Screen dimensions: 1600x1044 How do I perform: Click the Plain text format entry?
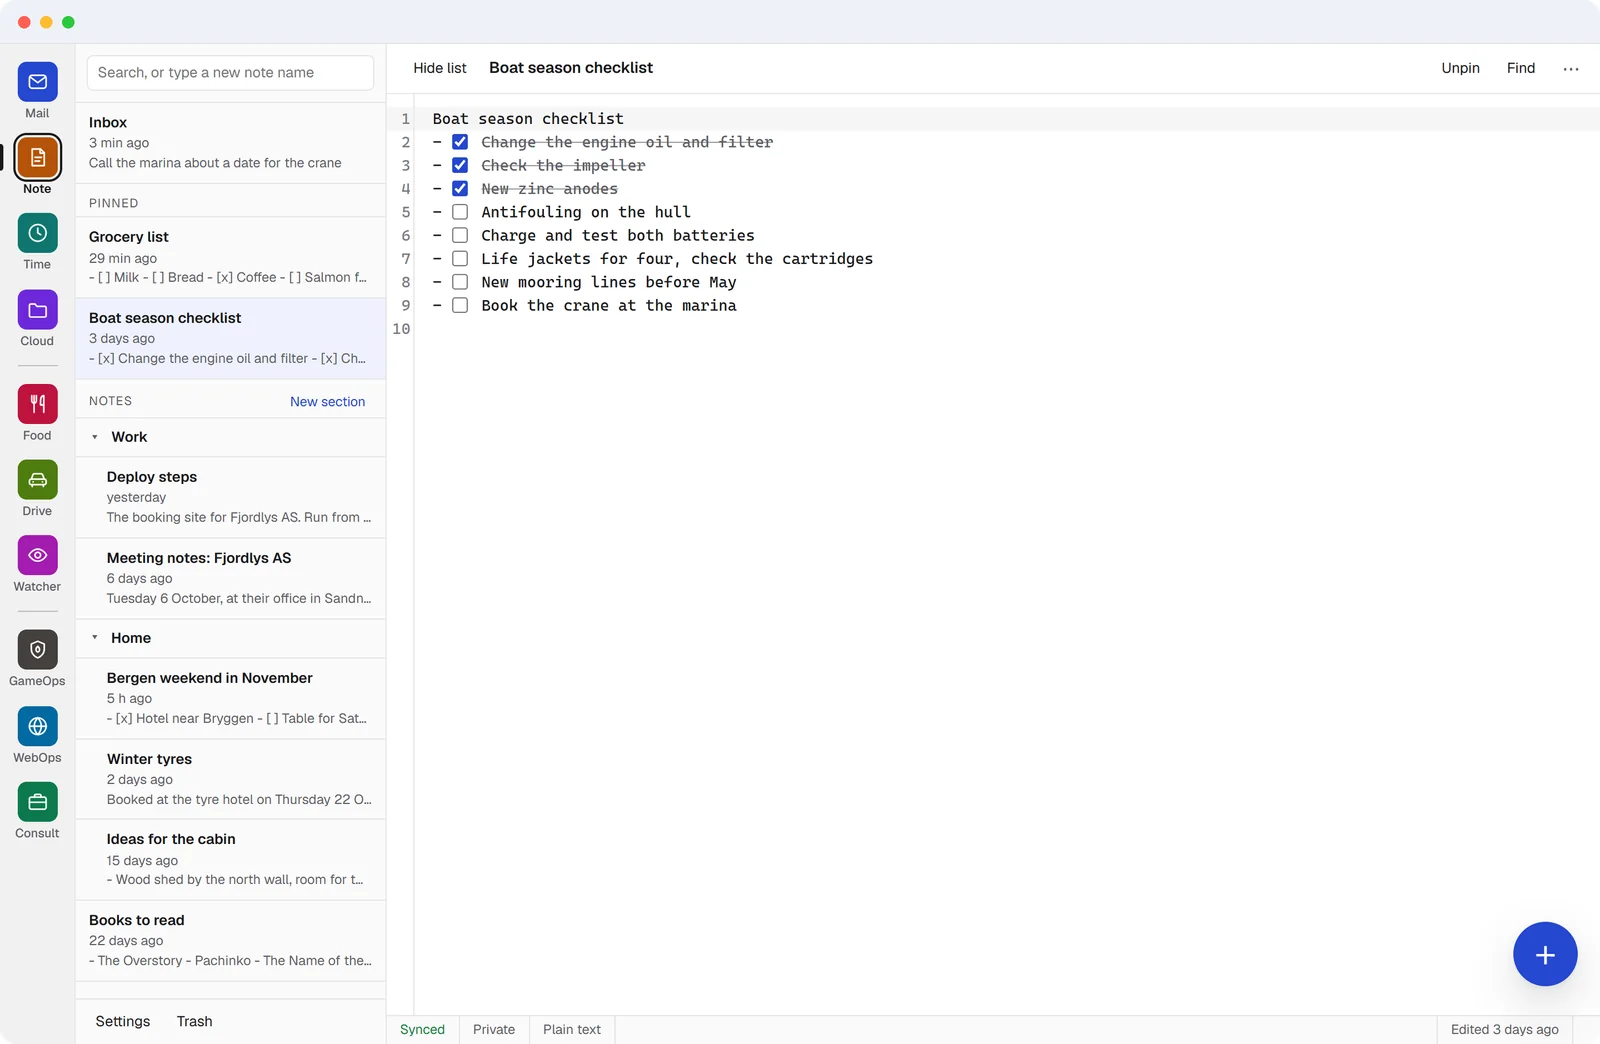click(x=572, y=1029)
